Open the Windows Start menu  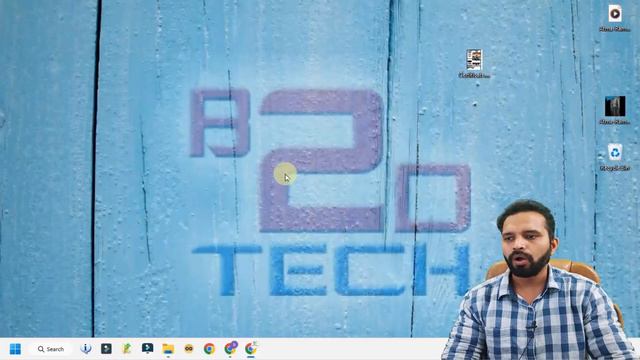[15, 349]
